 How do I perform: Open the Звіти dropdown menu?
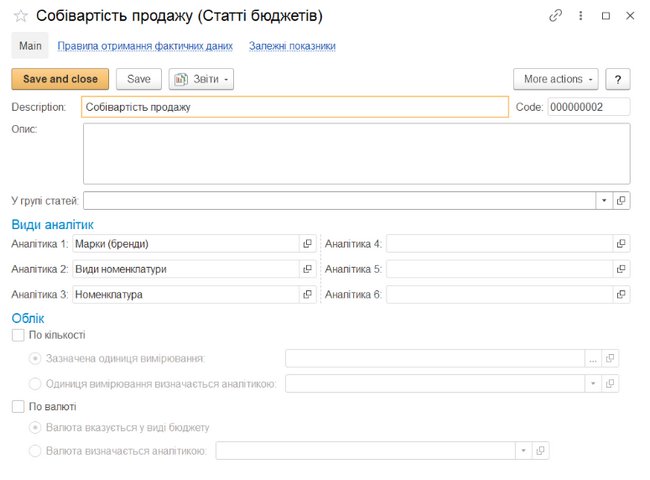[x=201, y=79]
